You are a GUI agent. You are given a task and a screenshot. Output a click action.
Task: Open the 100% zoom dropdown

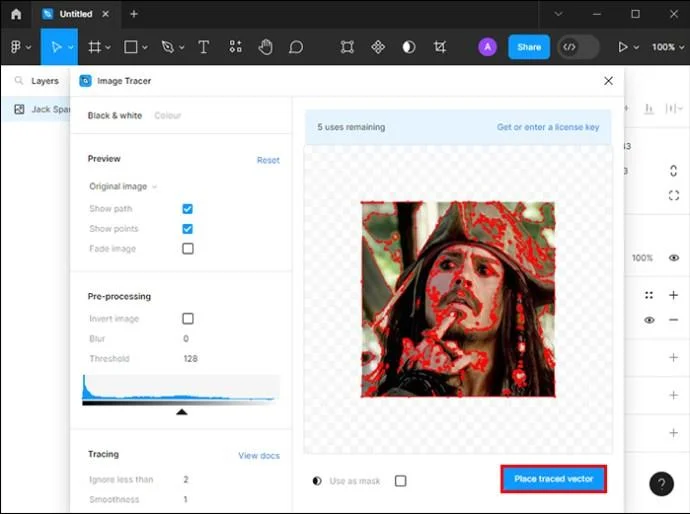click(x=668, y=47)
